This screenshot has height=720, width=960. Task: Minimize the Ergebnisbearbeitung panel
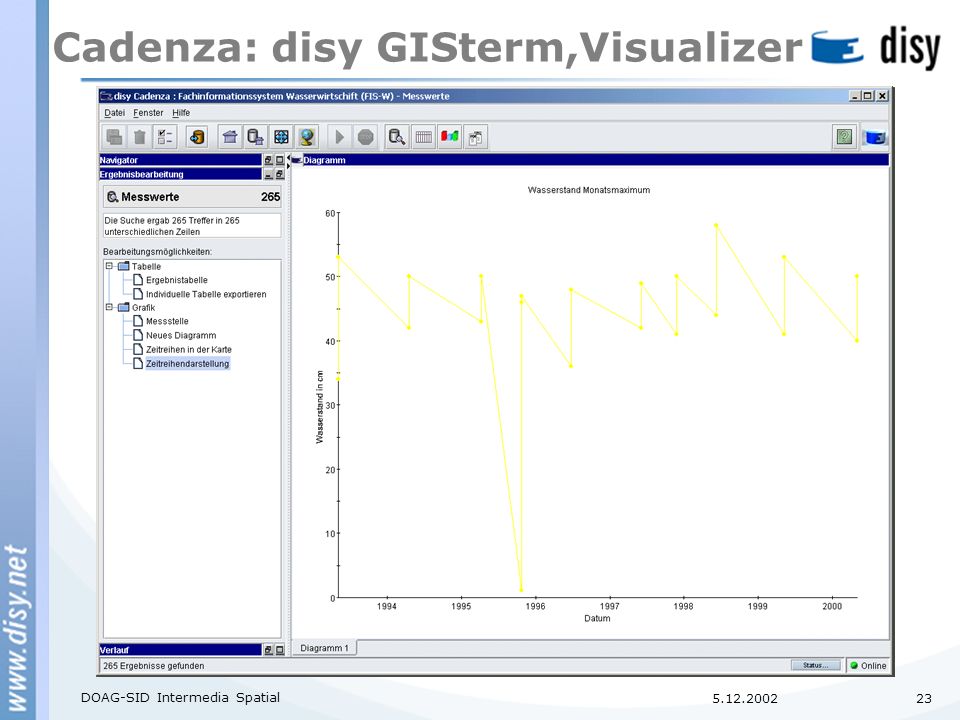(x=268, y=174)
